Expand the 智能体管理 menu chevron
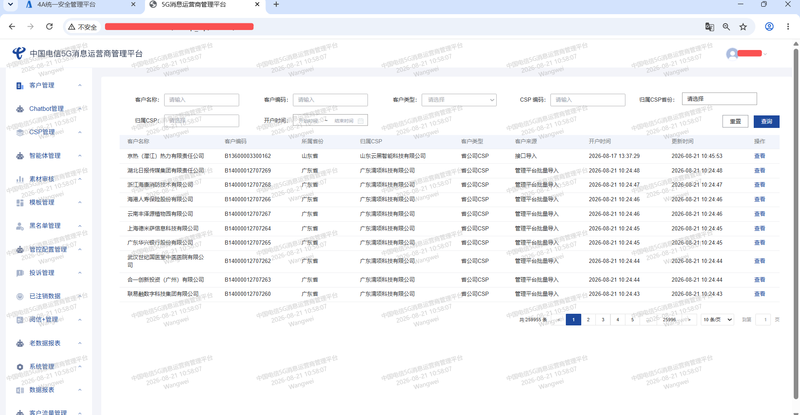 tap(80, 156)
